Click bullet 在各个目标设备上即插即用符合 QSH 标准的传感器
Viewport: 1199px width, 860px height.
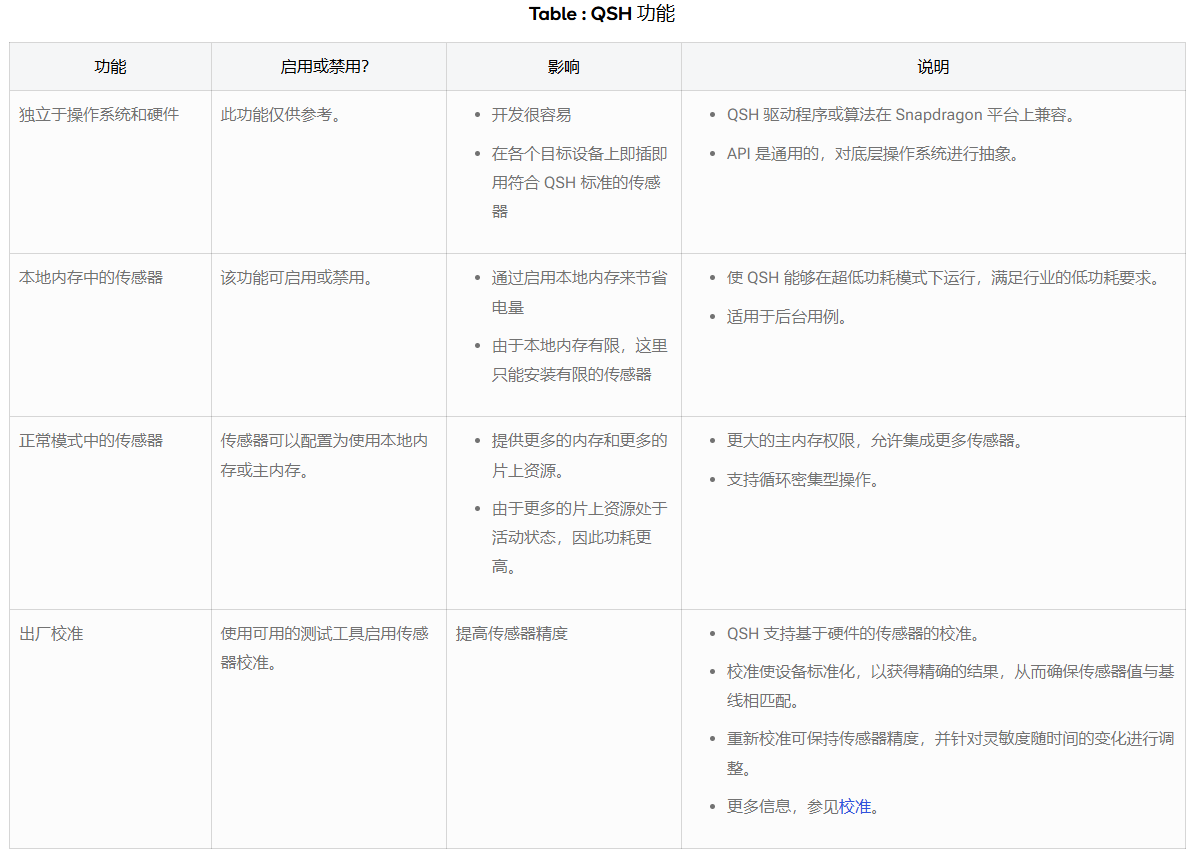click(580, 183)
